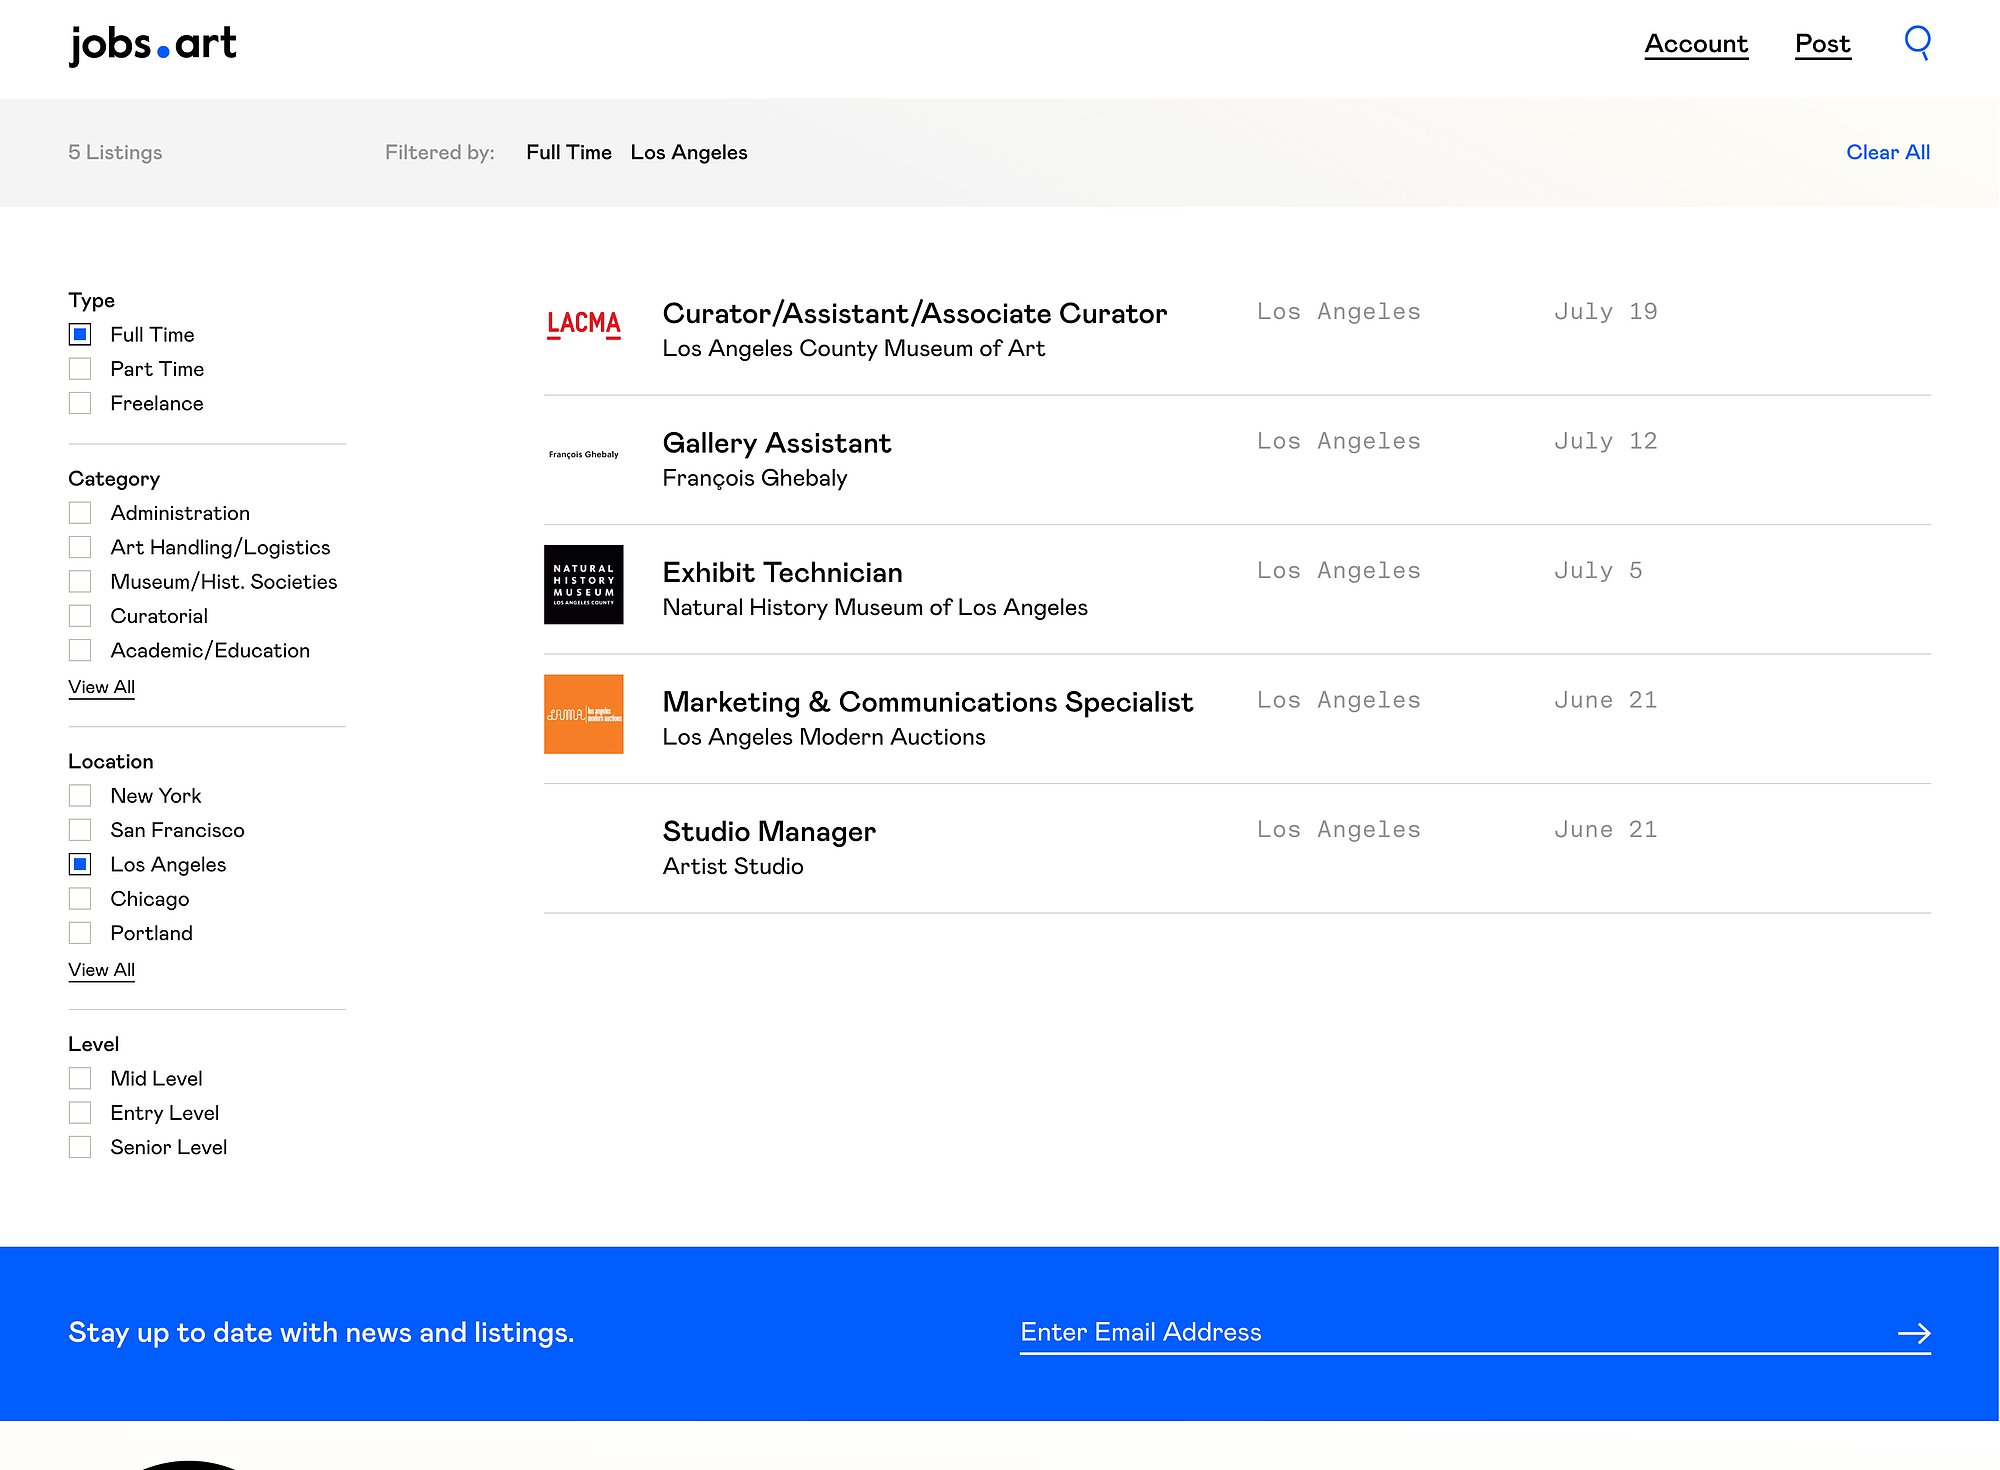Check the Curatorial category box
The image size is (2000, 1470).
pos(80,616)
